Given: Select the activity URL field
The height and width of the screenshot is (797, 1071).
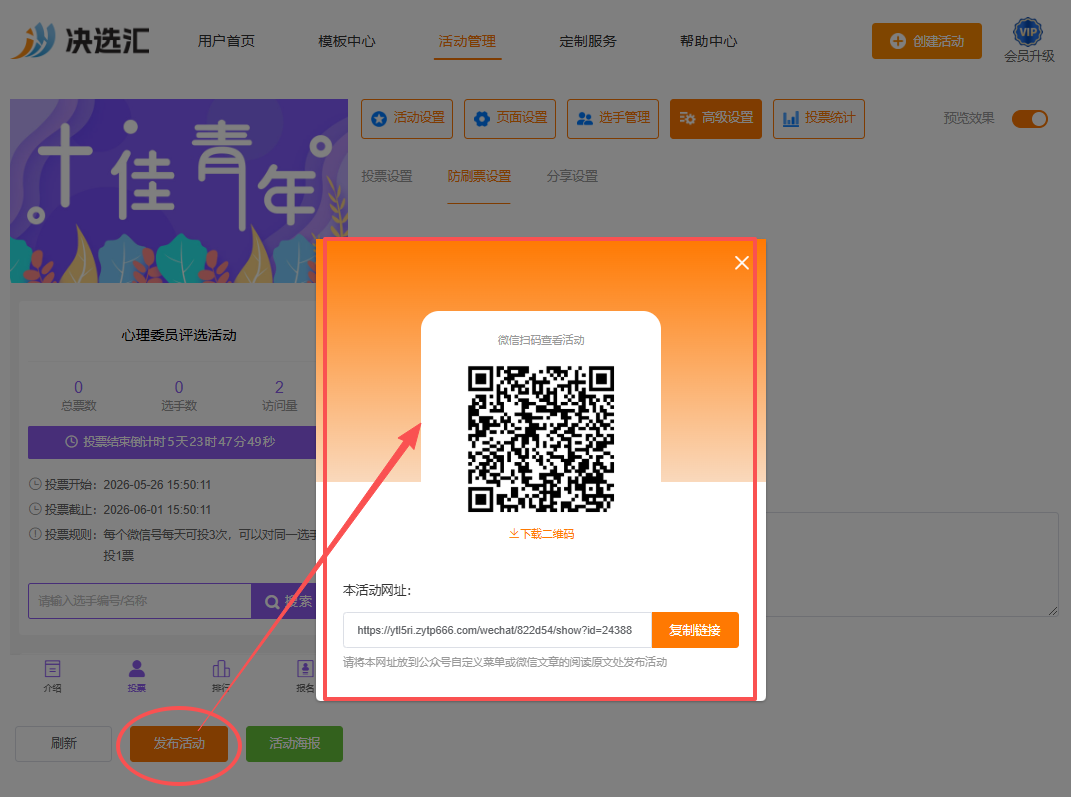Looking at the screenshot, I should [x=497, y=630].
